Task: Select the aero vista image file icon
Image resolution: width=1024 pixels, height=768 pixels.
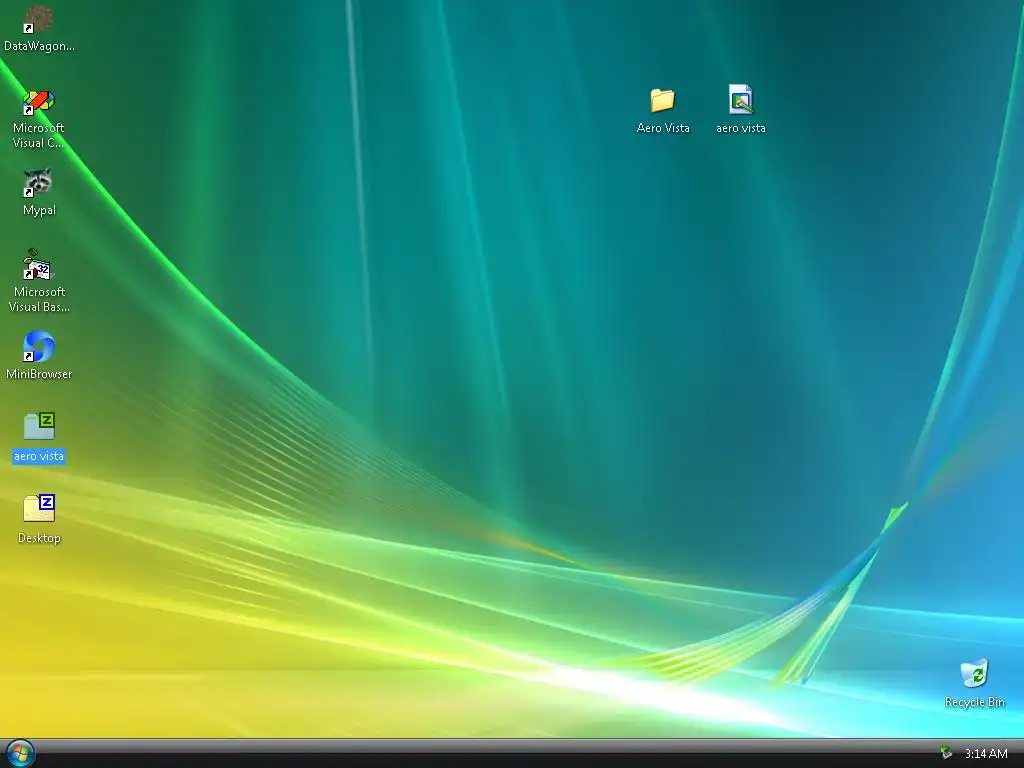Action: (741, 99)
